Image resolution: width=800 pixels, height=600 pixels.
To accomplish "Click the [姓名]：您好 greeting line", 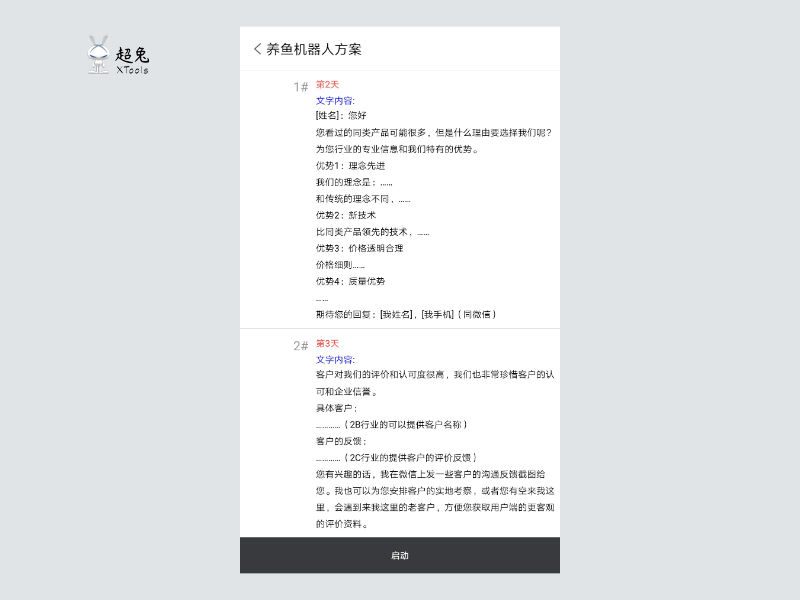I will click(341, 116).
